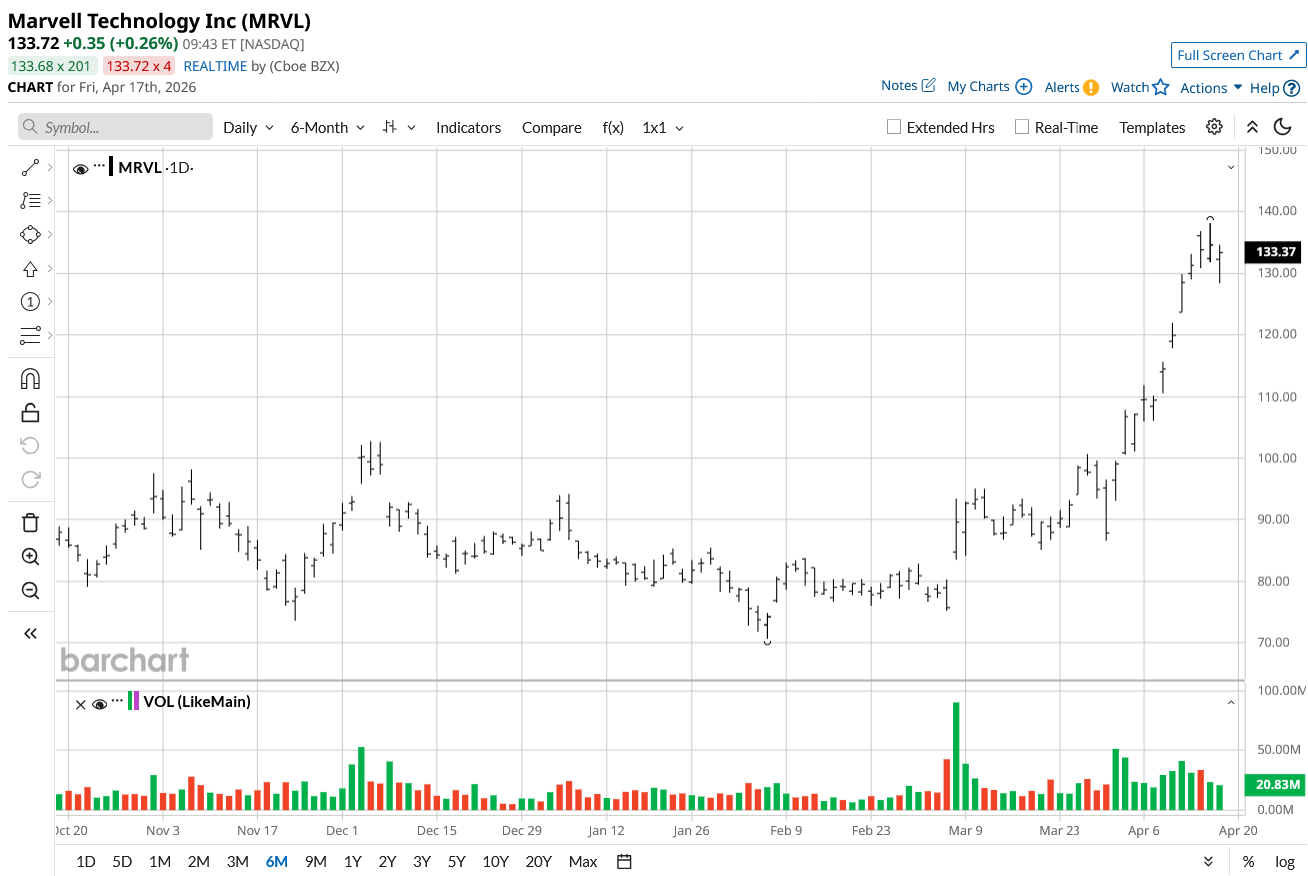Toggle VOL indicator visibility eye
Screen dimensions: 1308x876
(99, 704)
